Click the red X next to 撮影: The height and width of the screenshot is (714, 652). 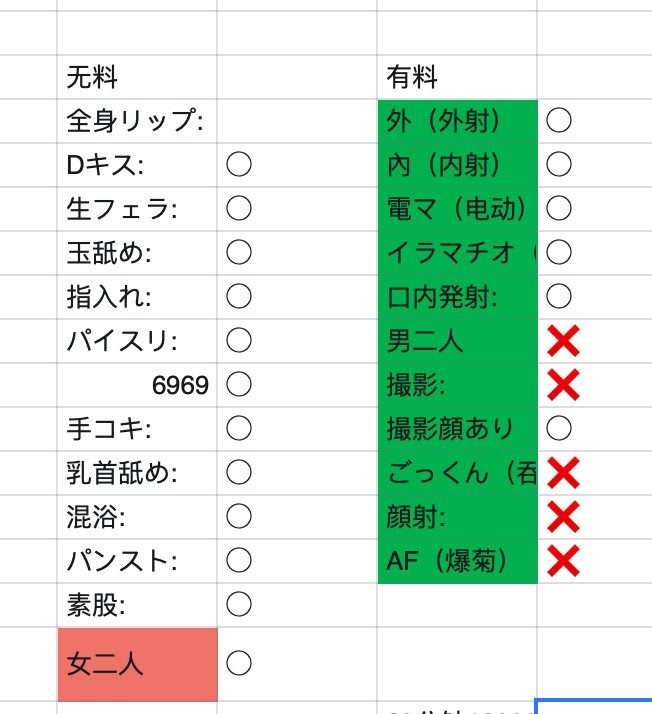click(563, 385)
